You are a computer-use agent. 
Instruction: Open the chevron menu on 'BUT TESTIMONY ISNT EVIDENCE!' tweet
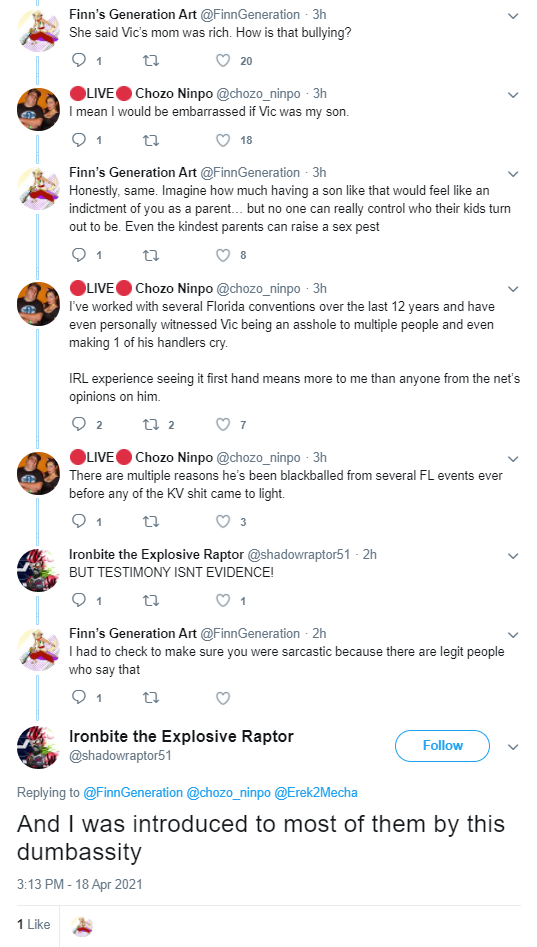(x=513, y=555)
